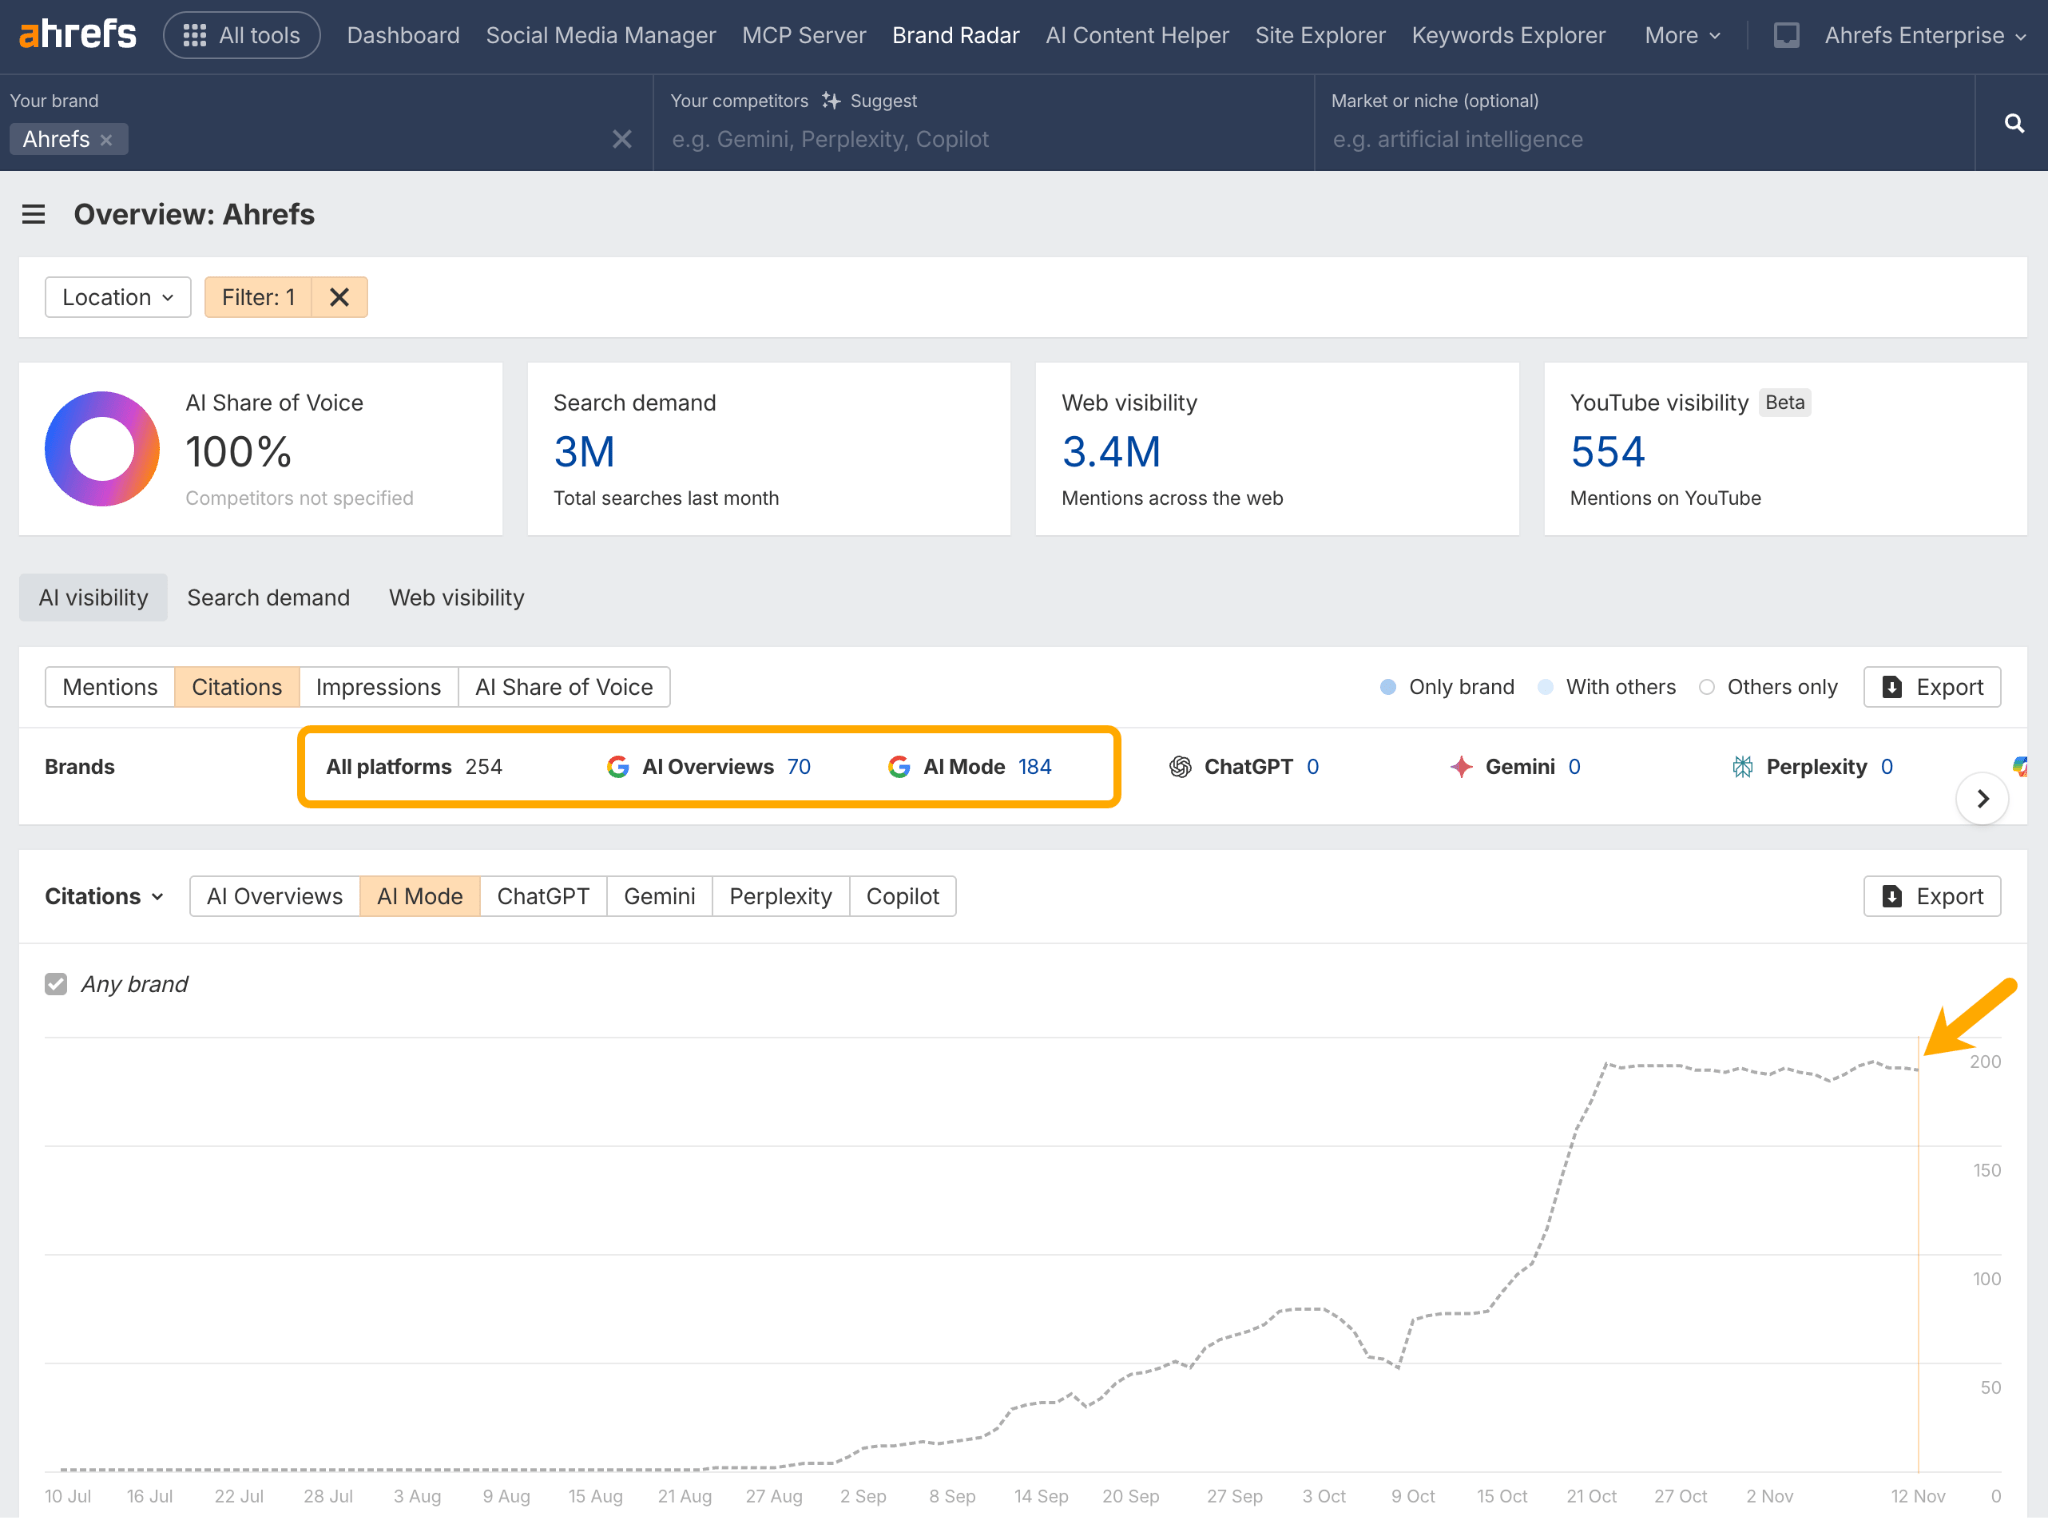Toggle the Any brand checkbox

click(x=56, y=983)
